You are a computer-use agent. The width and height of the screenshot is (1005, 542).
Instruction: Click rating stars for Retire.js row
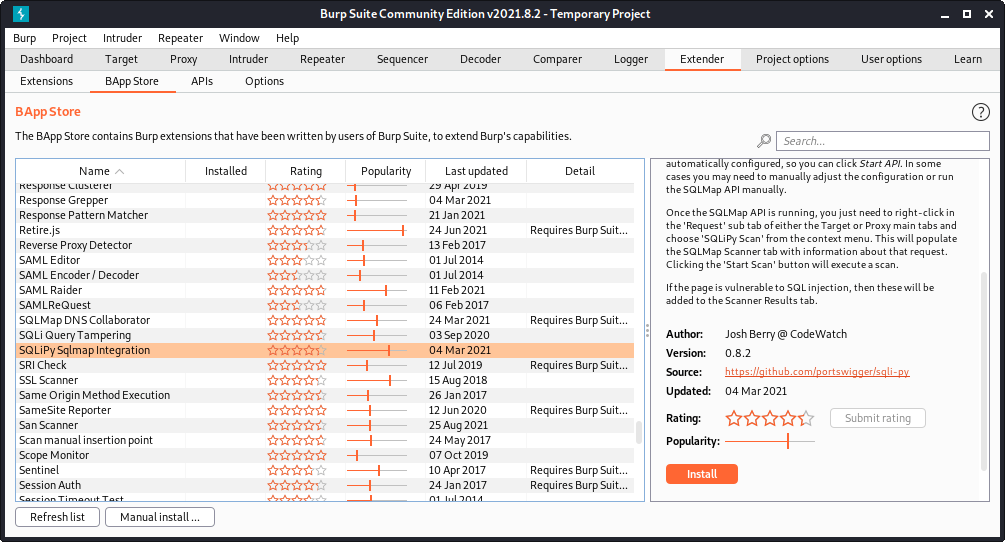point(297,230)
